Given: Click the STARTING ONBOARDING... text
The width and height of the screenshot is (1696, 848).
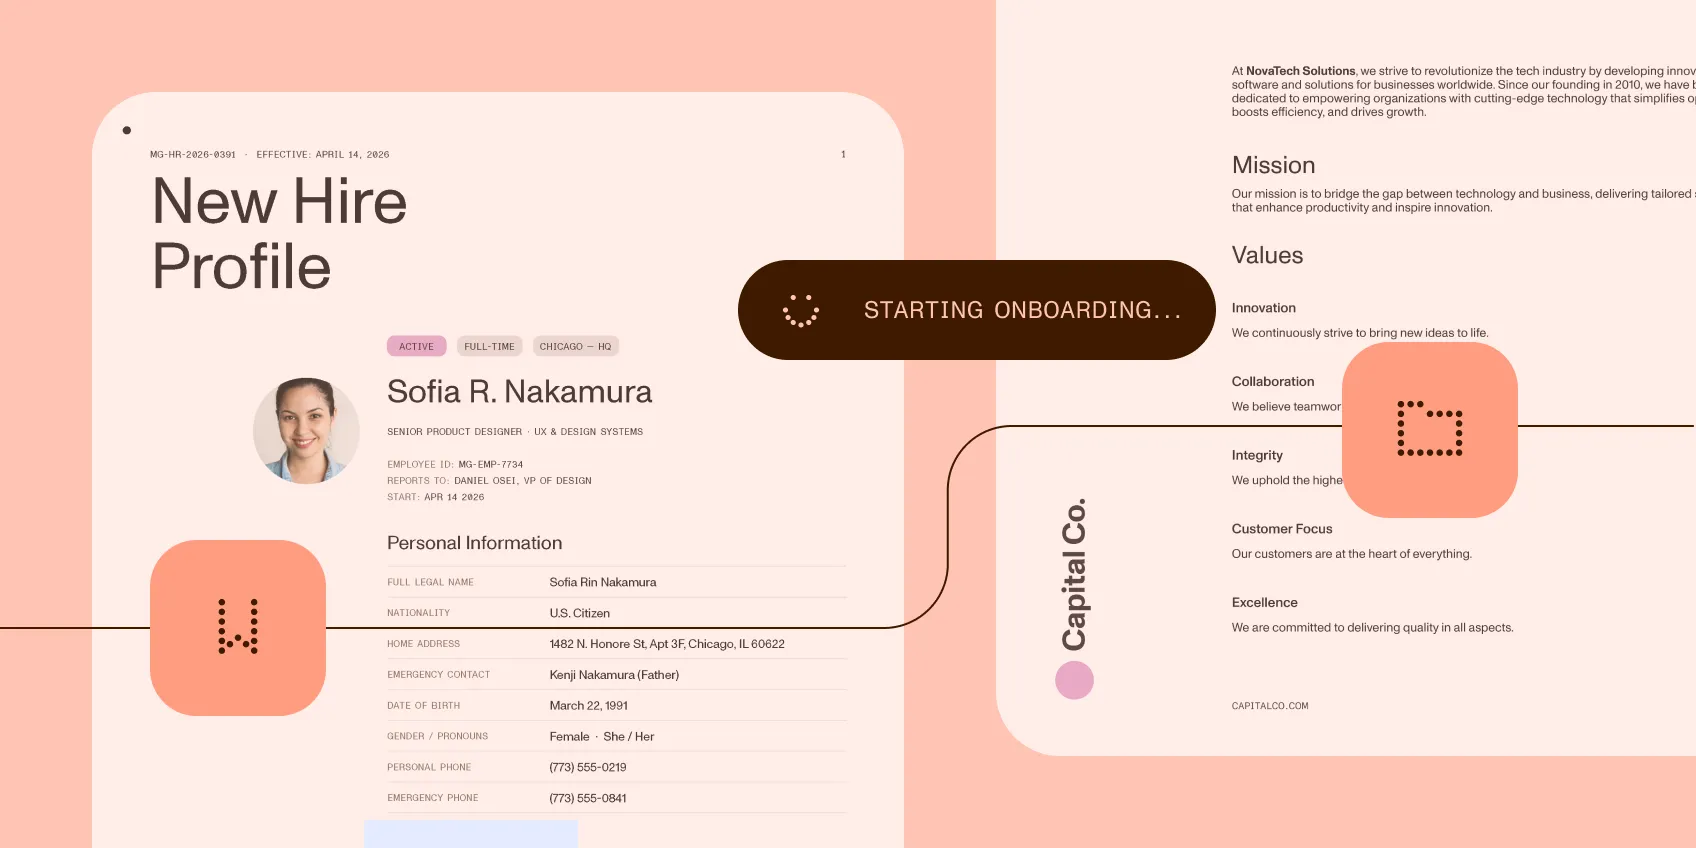Looking at the screenshot, I should [x=1023, y=310].
